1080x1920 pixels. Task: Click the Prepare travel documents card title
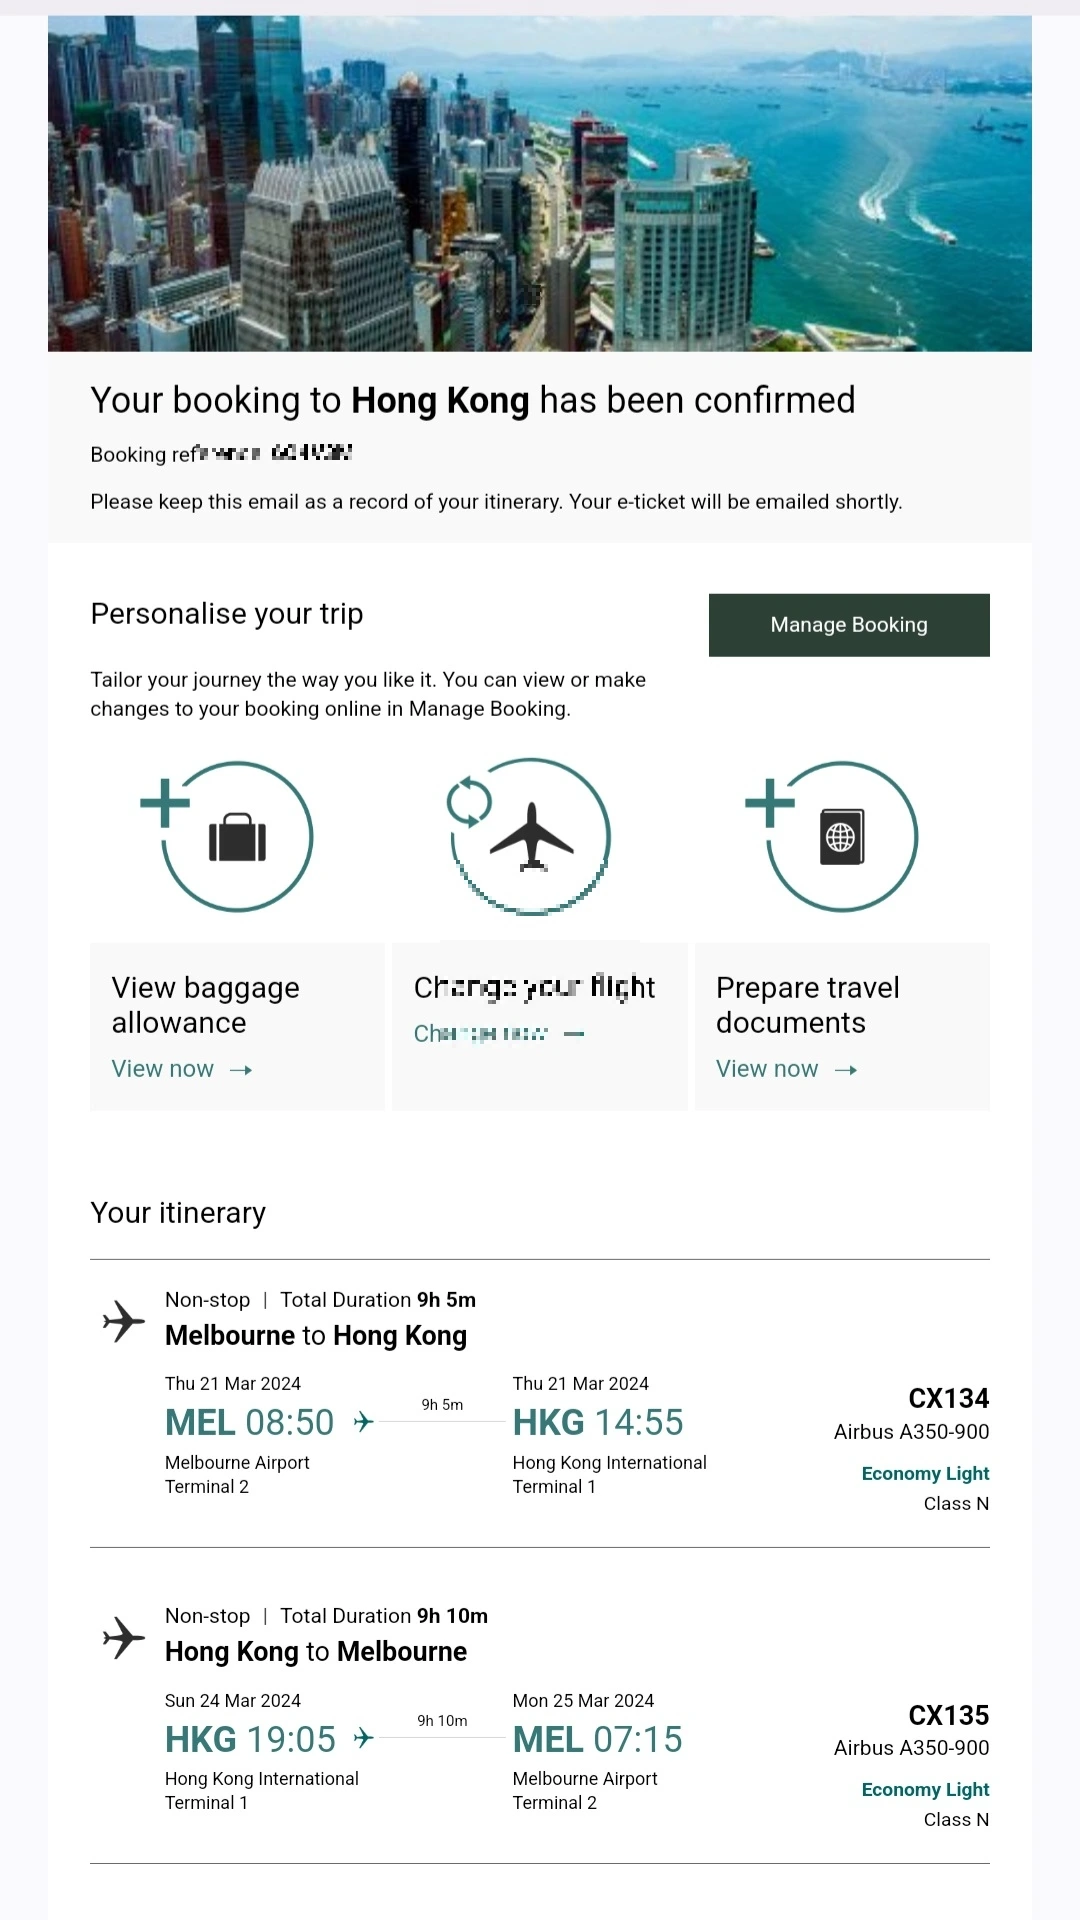pyautogui.click(x=808, y=1005)
